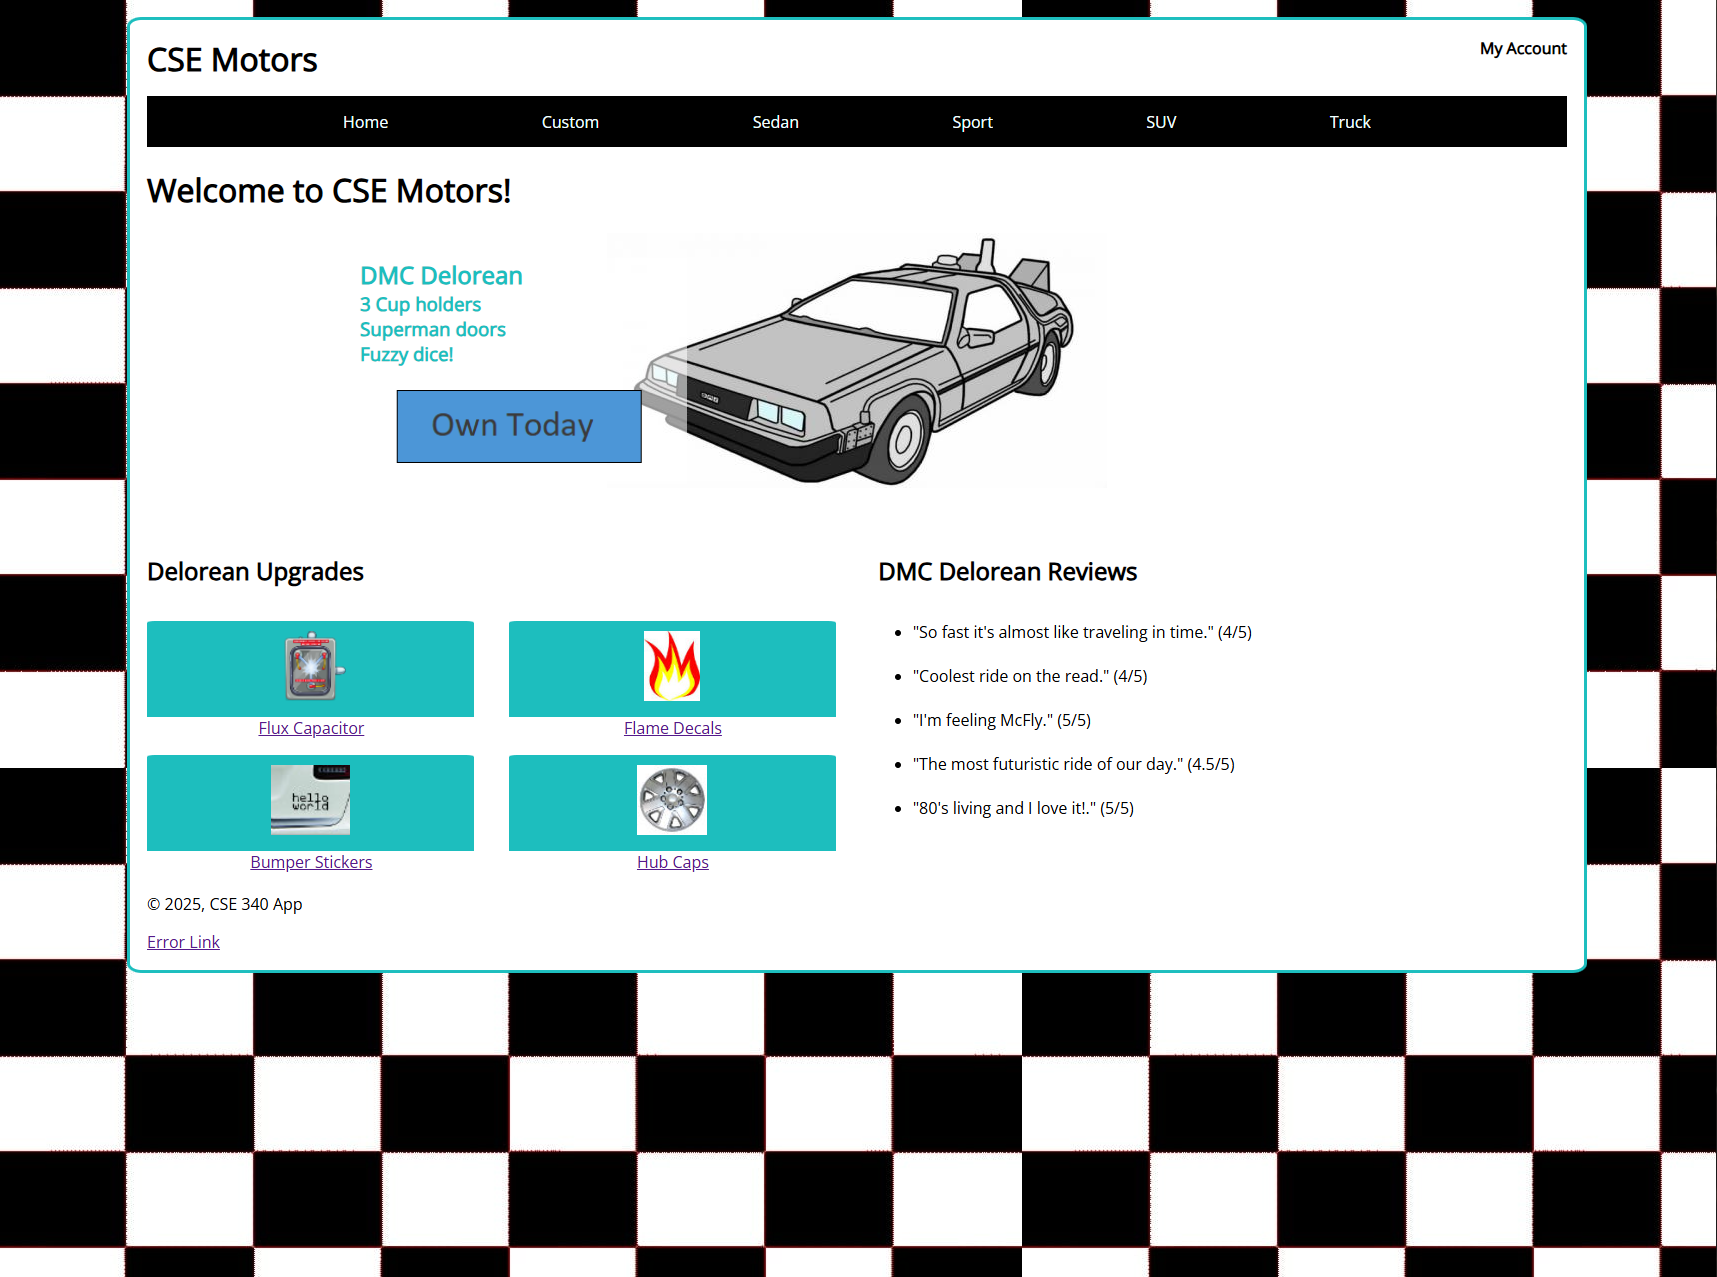
Task: Click the Welcome to CSE Motors heading
Action: tap(329, 191)
